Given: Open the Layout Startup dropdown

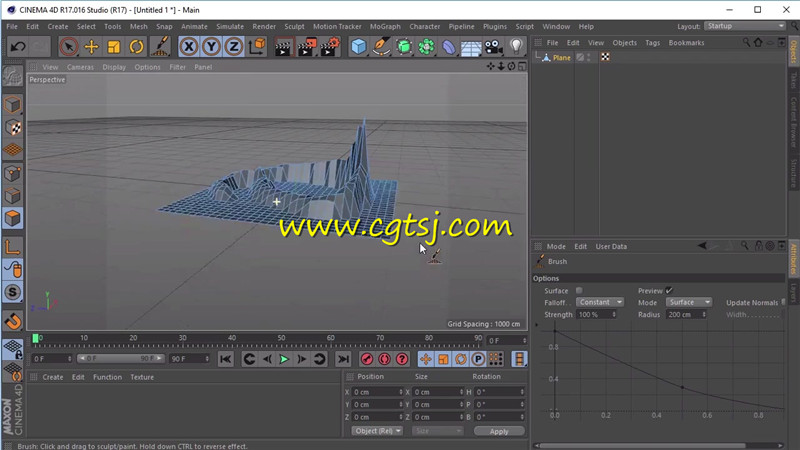Looking at the screenshot, I should [x=744, y=26].
